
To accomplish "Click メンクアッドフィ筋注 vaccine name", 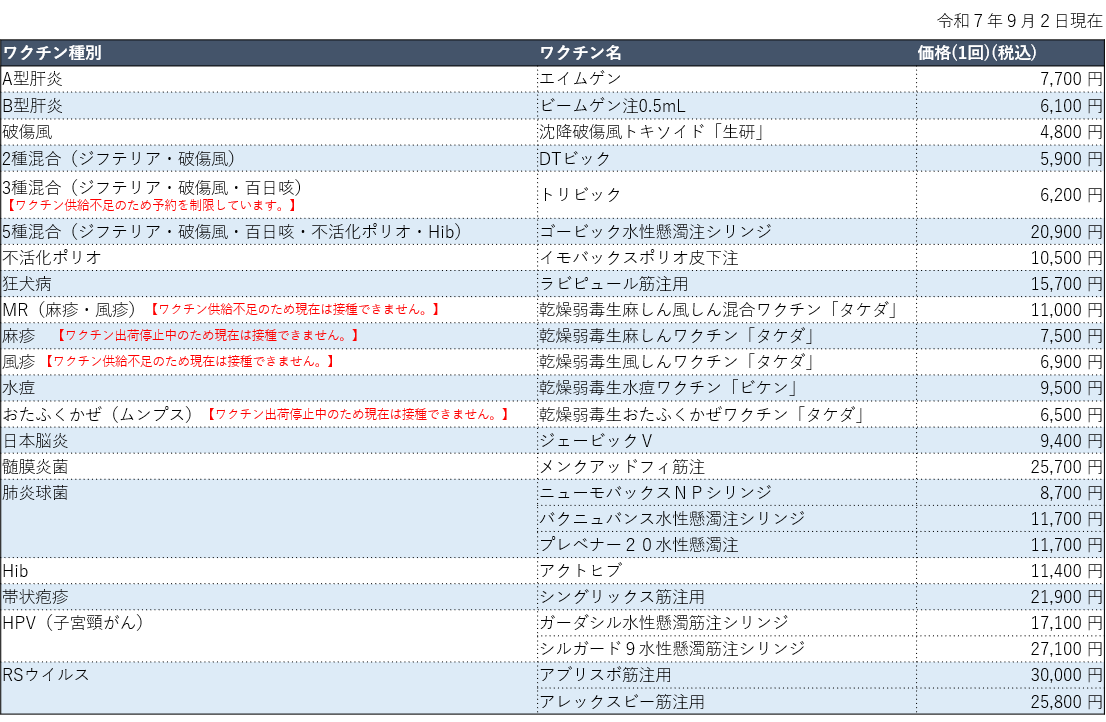I will [622, 467].
